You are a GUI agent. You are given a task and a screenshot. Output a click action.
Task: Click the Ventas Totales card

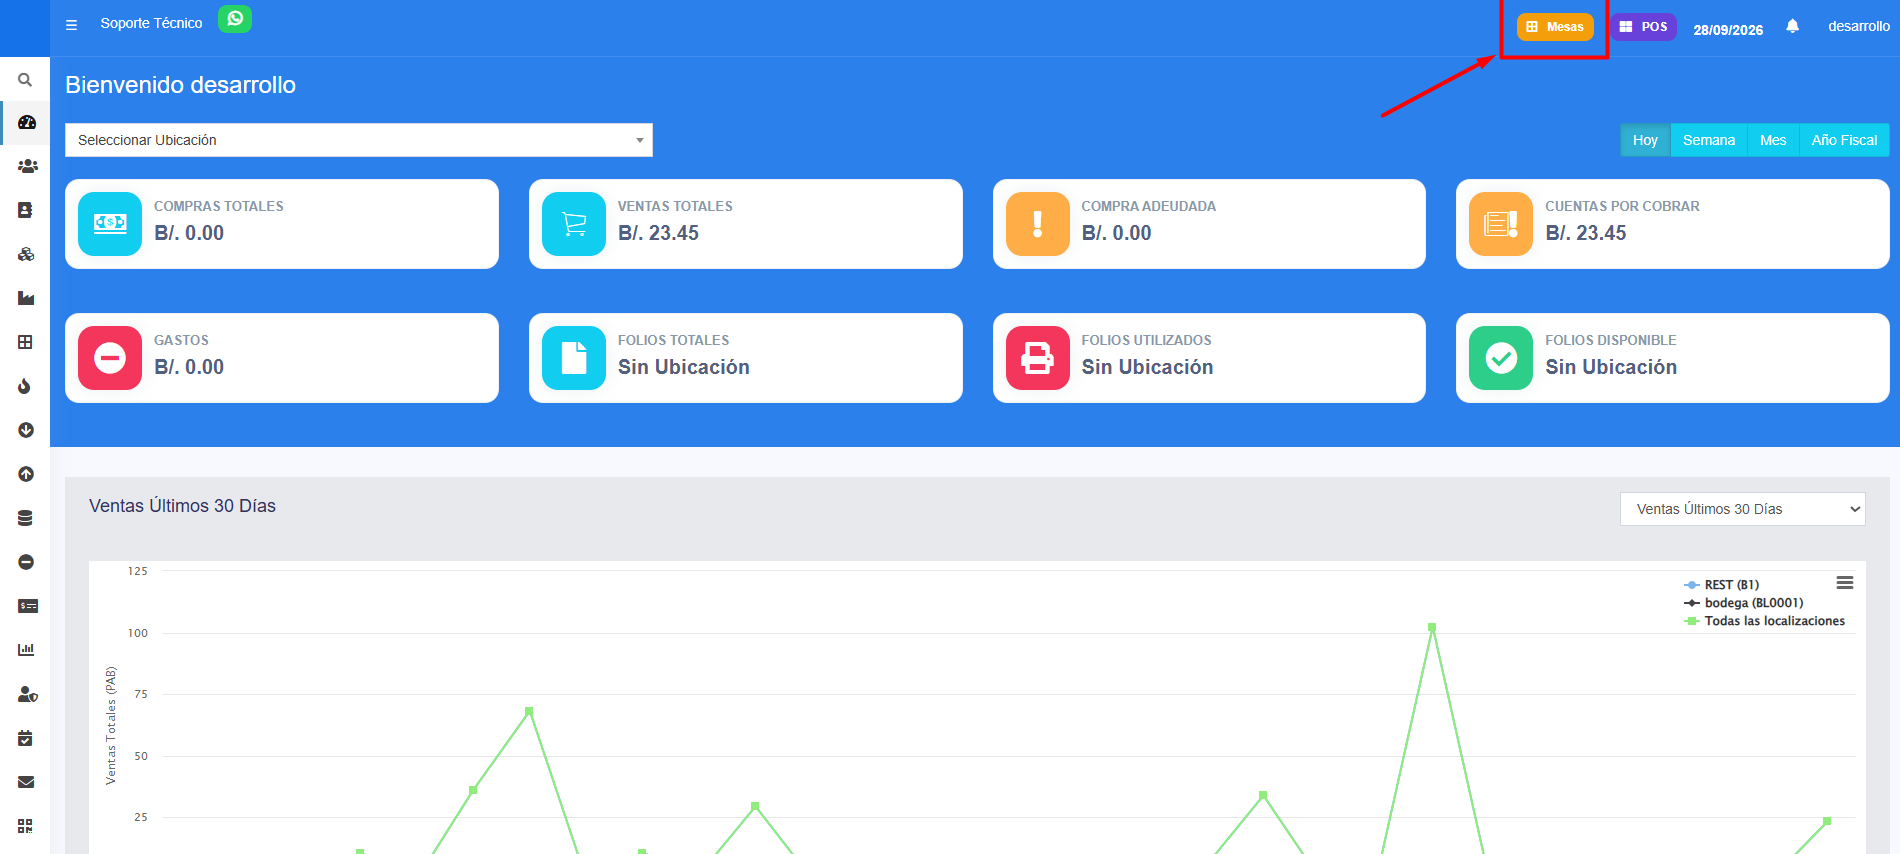pyautogui.click(x=745, y=224)
